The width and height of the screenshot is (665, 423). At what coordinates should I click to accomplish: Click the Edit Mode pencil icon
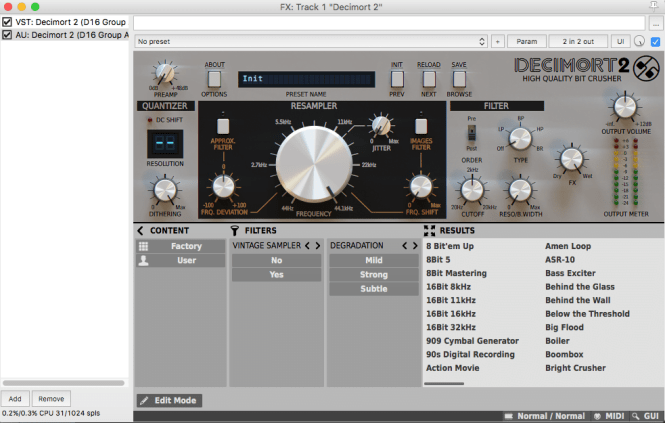pos(144,401)
